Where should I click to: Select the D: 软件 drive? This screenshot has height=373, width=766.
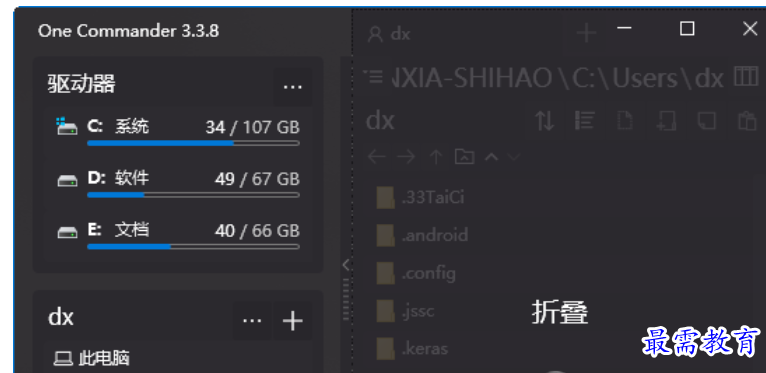click(178, 184)
